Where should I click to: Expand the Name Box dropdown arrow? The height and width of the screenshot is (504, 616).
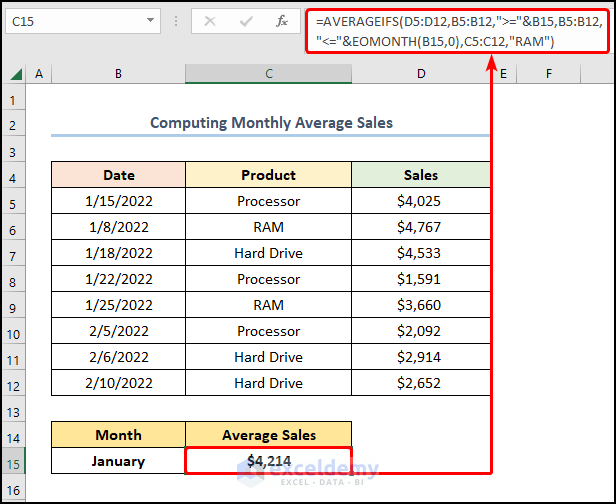150,20
